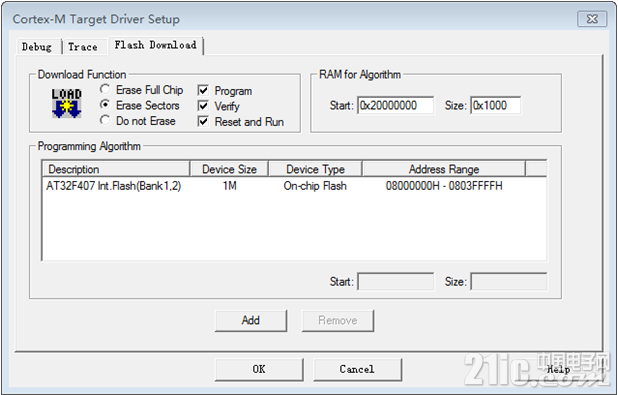Switch to the Debug tab
This screenshot has width=618, height=395.
pos(37,47)
